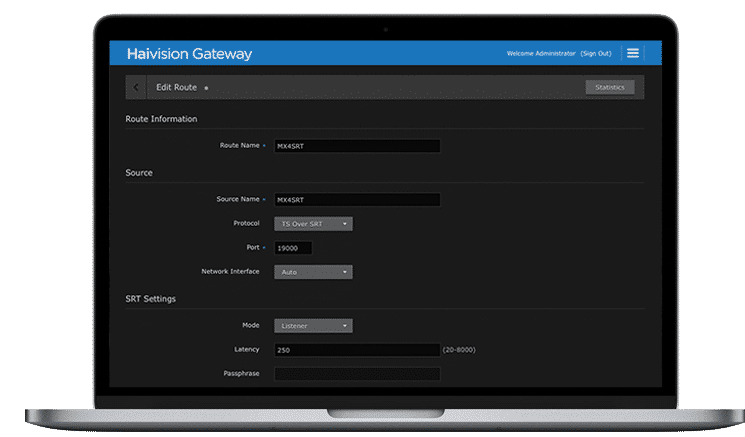Expand the Mode dropdown set to Listener

click(x=313, y=326)
